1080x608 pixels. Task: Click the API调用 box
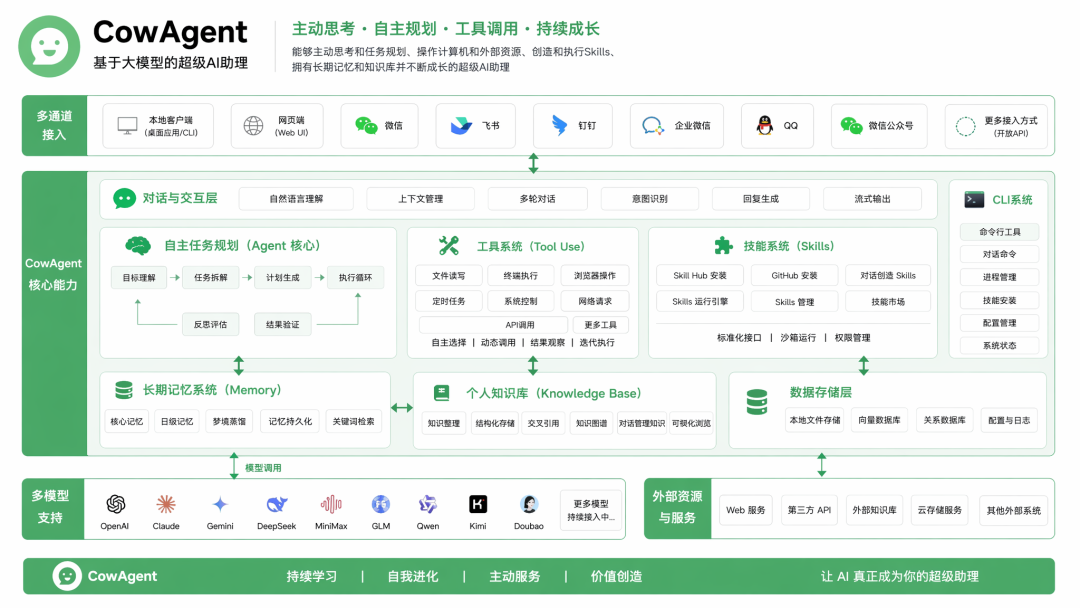[x=493, y=324]
